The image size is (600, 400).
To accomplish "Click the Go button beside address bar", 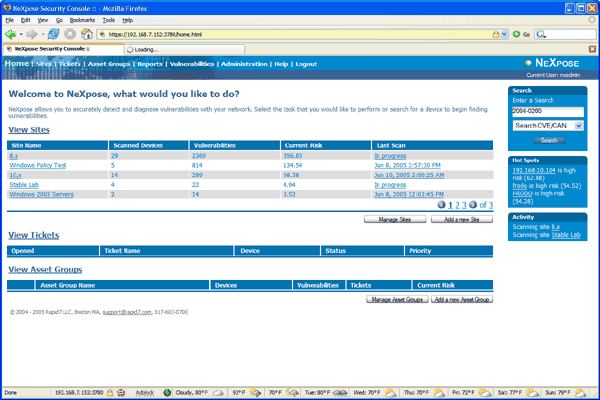I will 518,33.
